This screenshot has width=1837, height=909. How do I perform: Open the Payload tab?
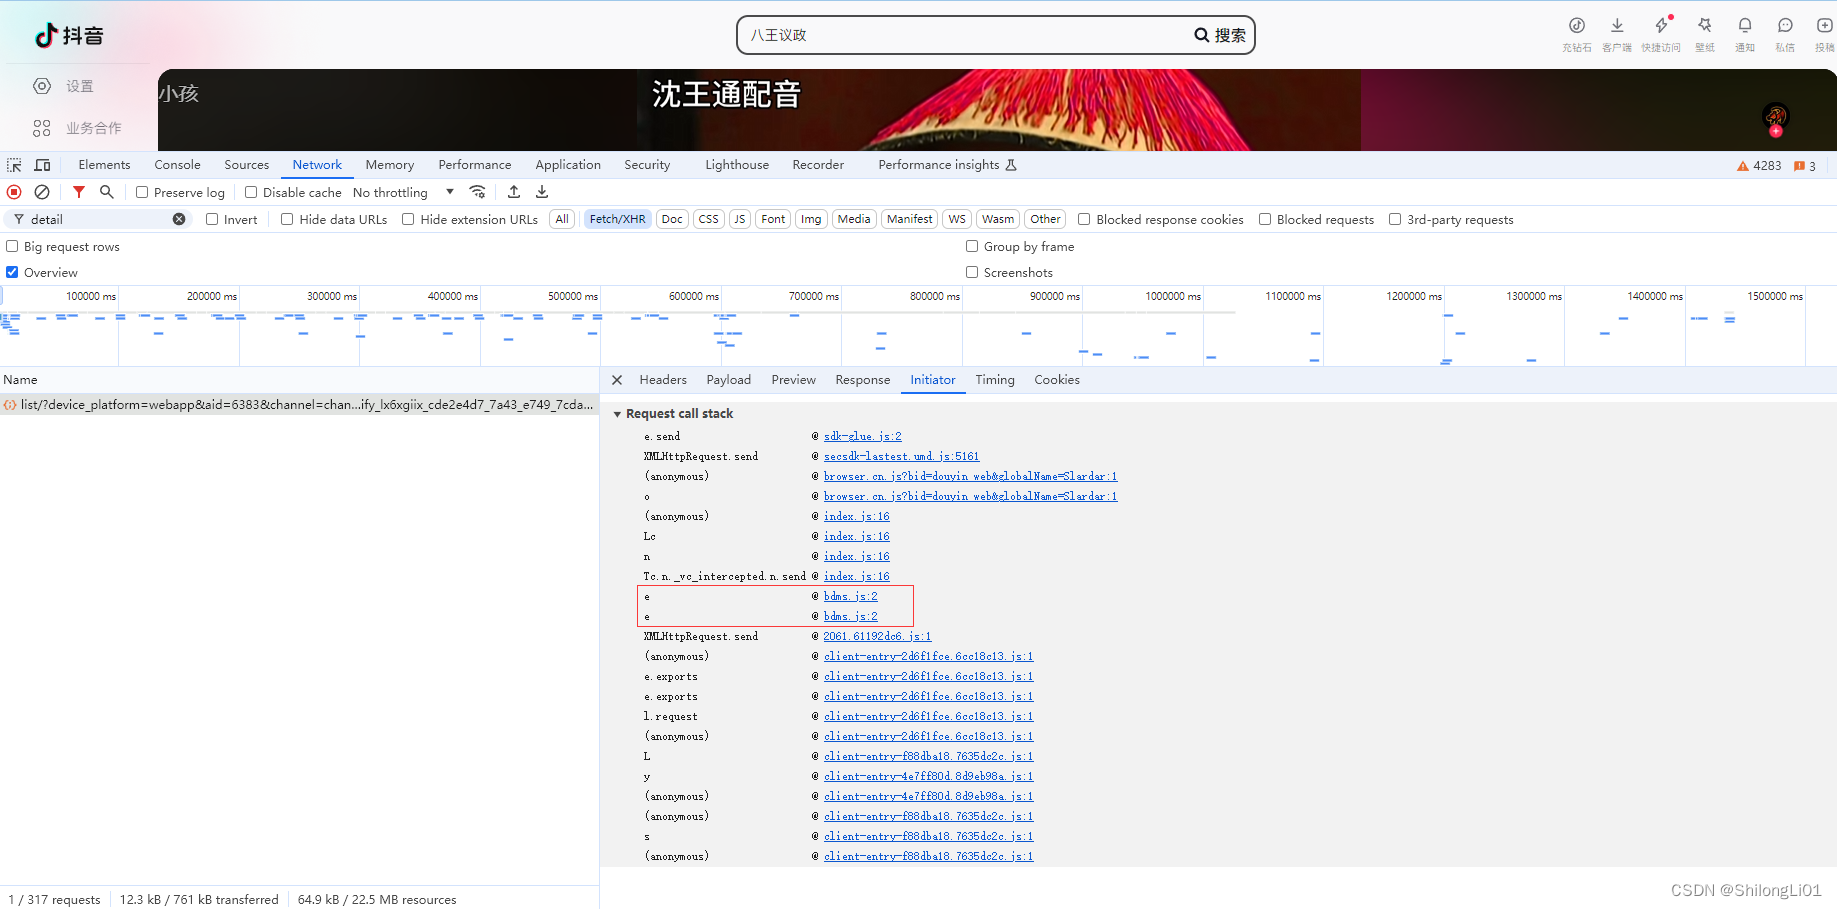(x=728, y=380)
